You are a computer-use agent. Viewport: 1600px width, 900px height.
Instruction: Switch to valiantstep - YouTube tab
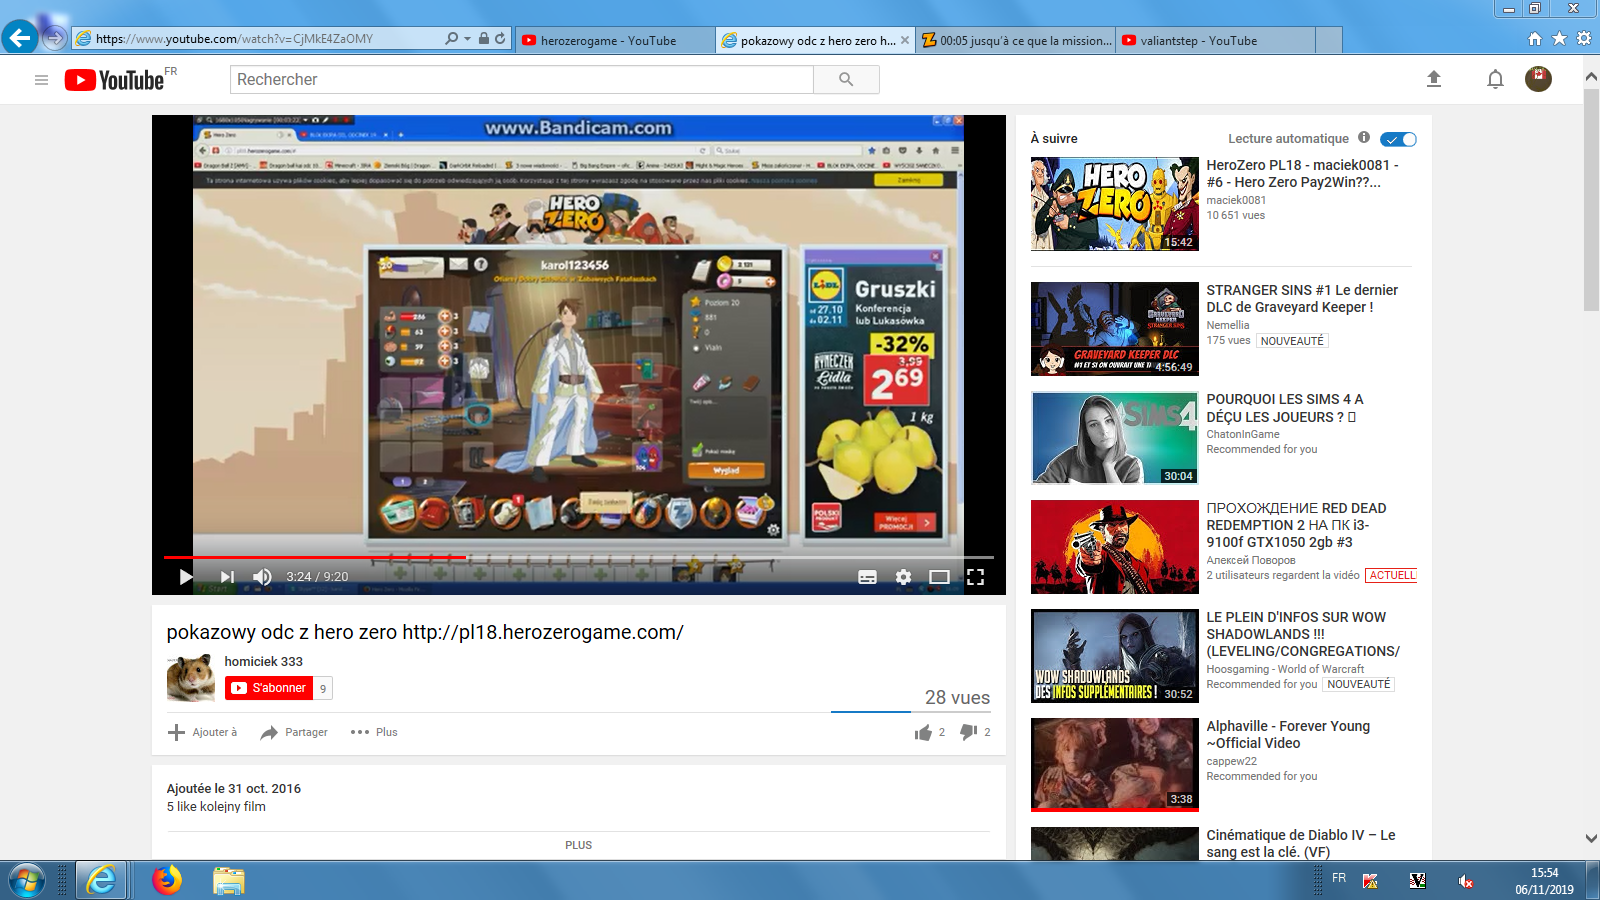[x=1215, y=40]
